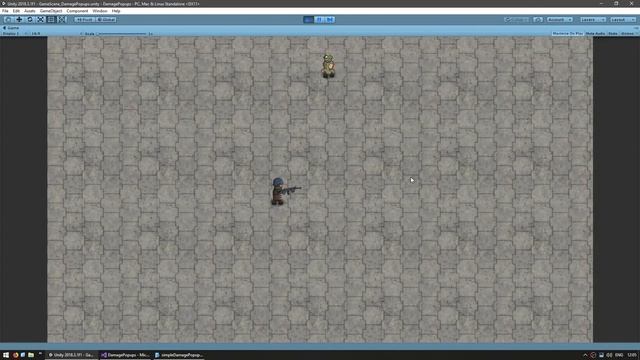Screen dimensions: 640x360
Task: Open cloud services panel
Action: coord(538,20)
